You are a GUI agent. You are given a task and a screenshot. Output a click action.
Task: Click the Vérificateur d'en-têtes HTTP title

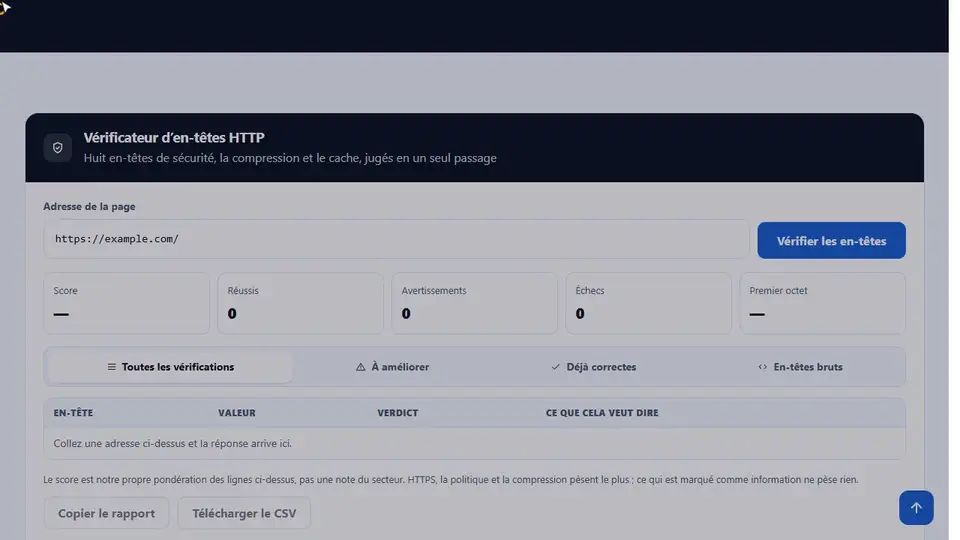click(174, 138)
